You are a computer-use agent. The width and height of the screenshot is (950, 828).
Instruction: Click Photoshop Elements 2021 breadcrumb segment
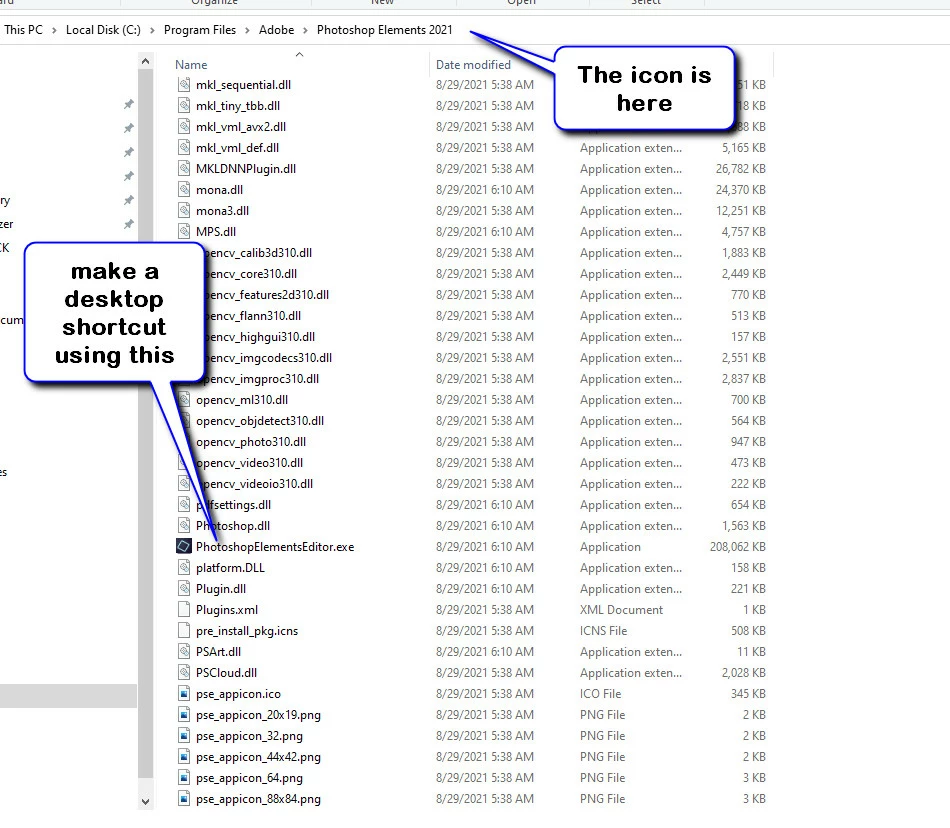click(385, 30)
